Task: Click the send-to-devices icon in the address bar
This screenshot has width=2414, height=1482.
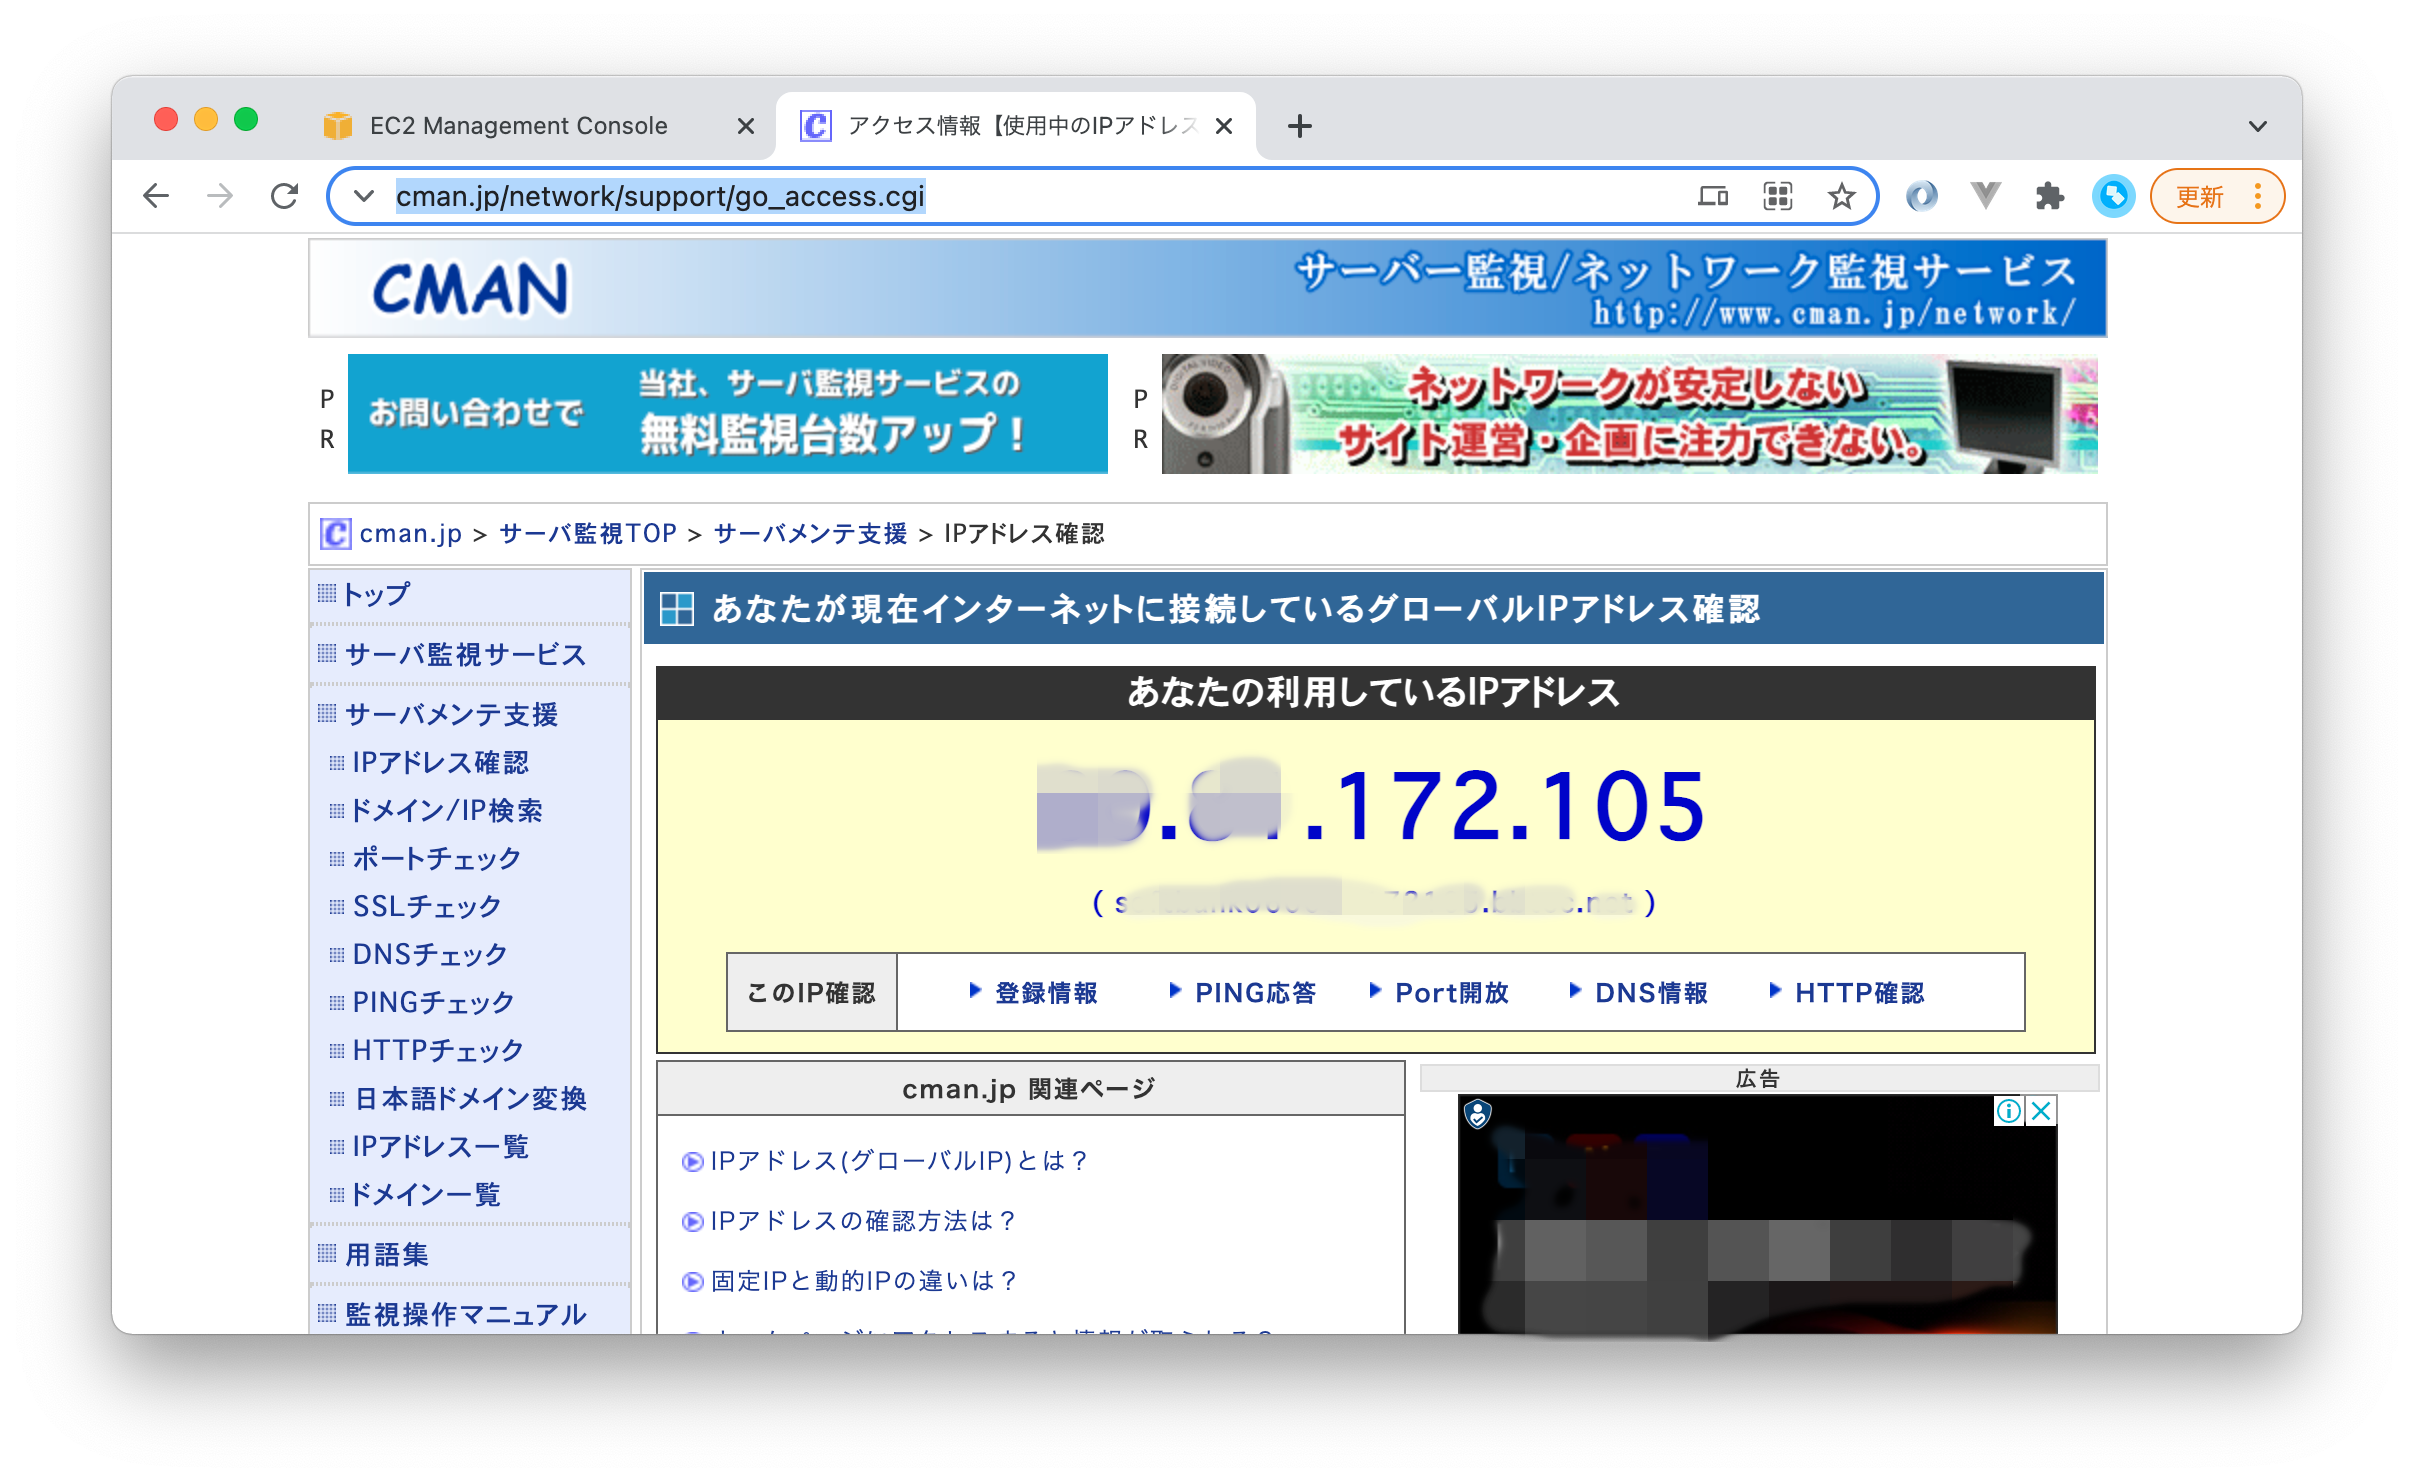Action: coord(1713,196)
